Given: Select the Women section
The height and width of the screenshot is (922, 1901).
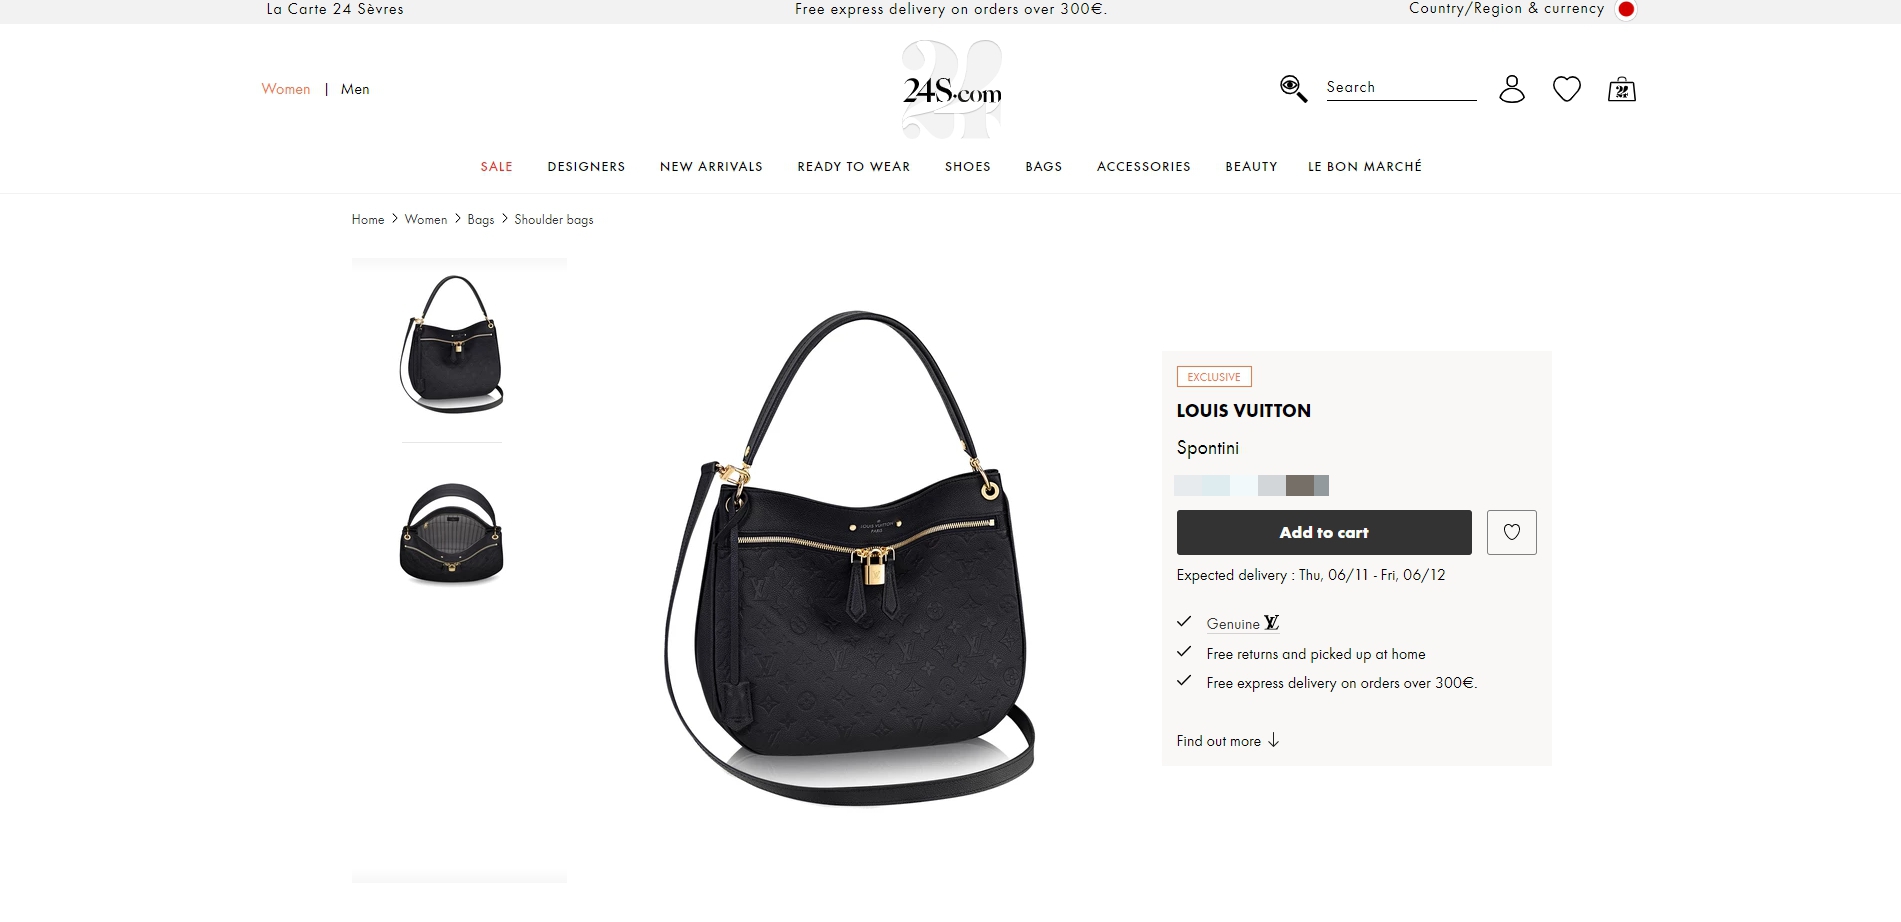Looking at the screenshot, I should pyautogui.click(x=286, y=89).
